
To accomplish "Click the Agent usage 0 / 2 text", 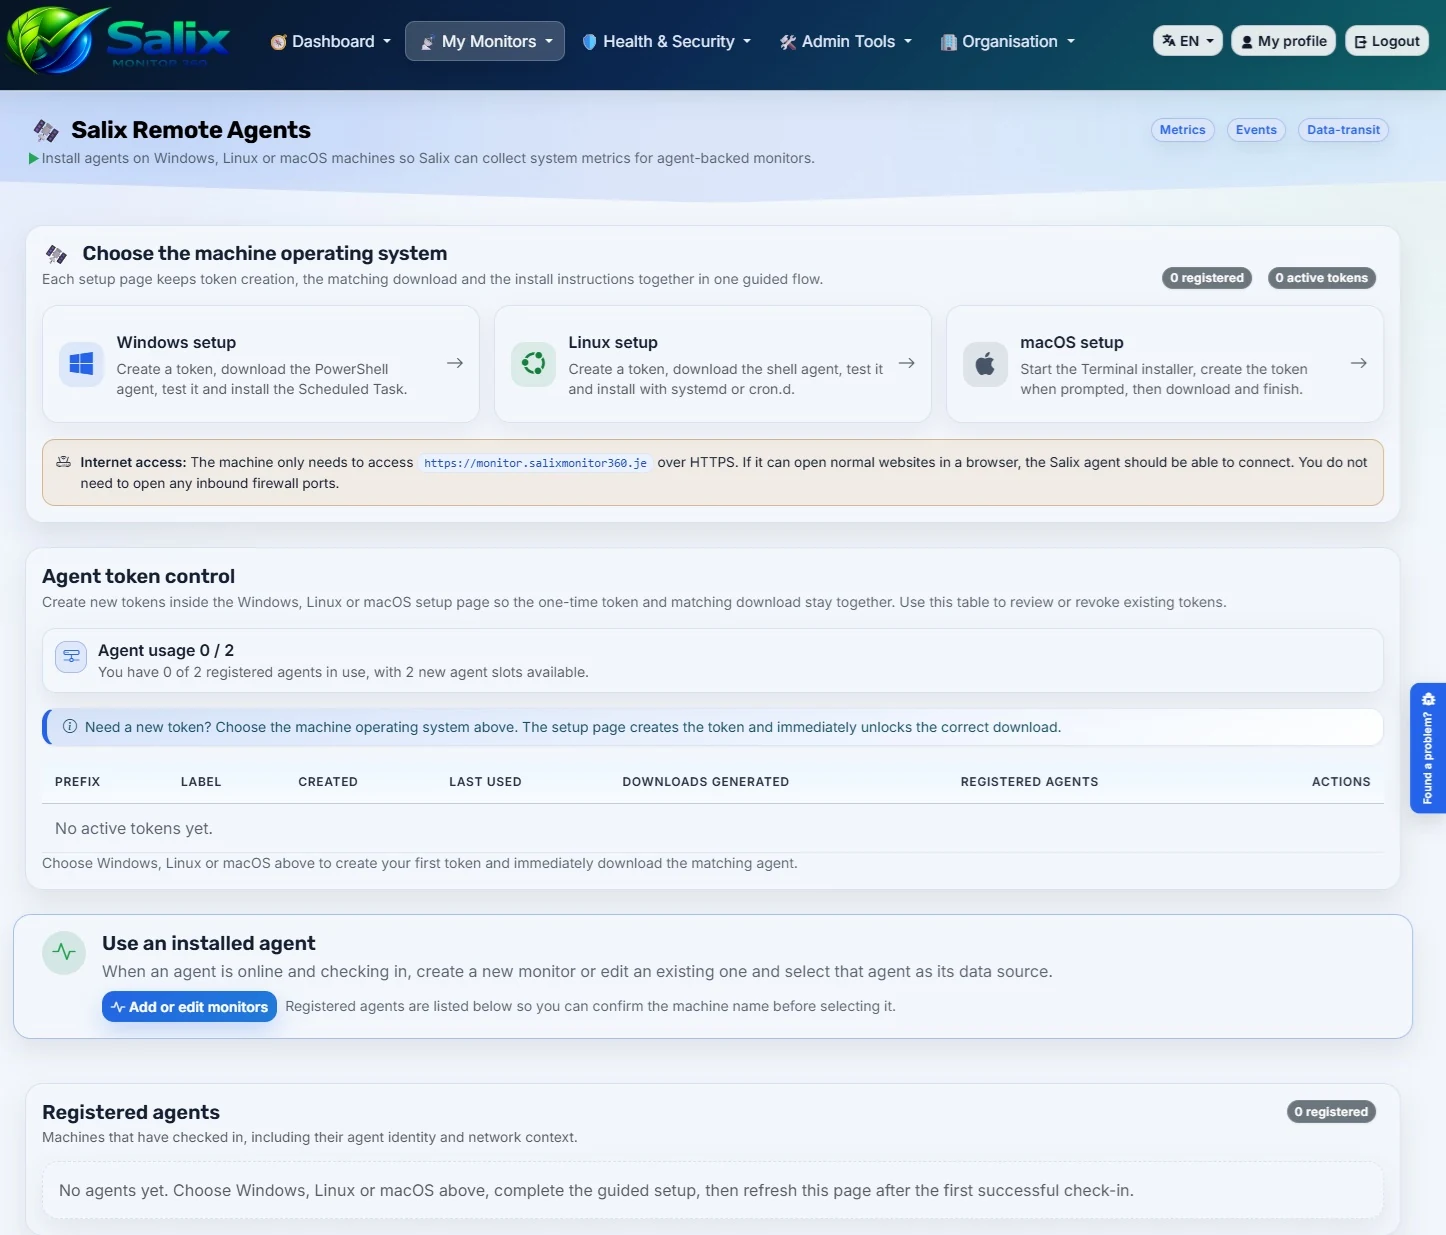I will tap(166, 650).
